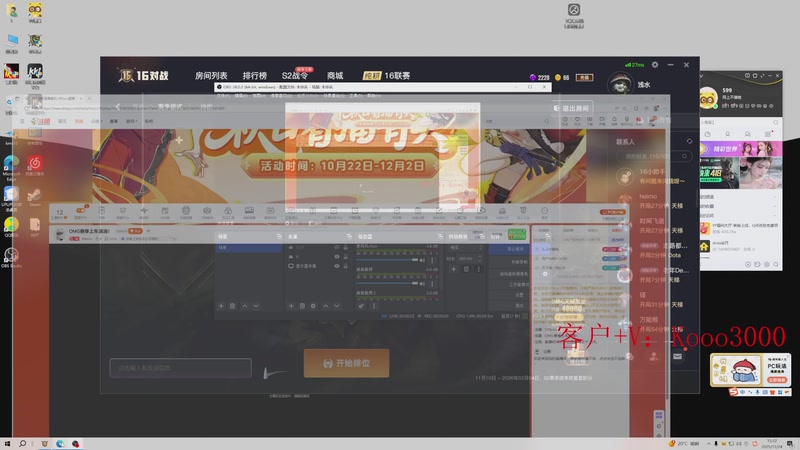Remove selected scene with Scenes trash icon

(x=232, y=306)
